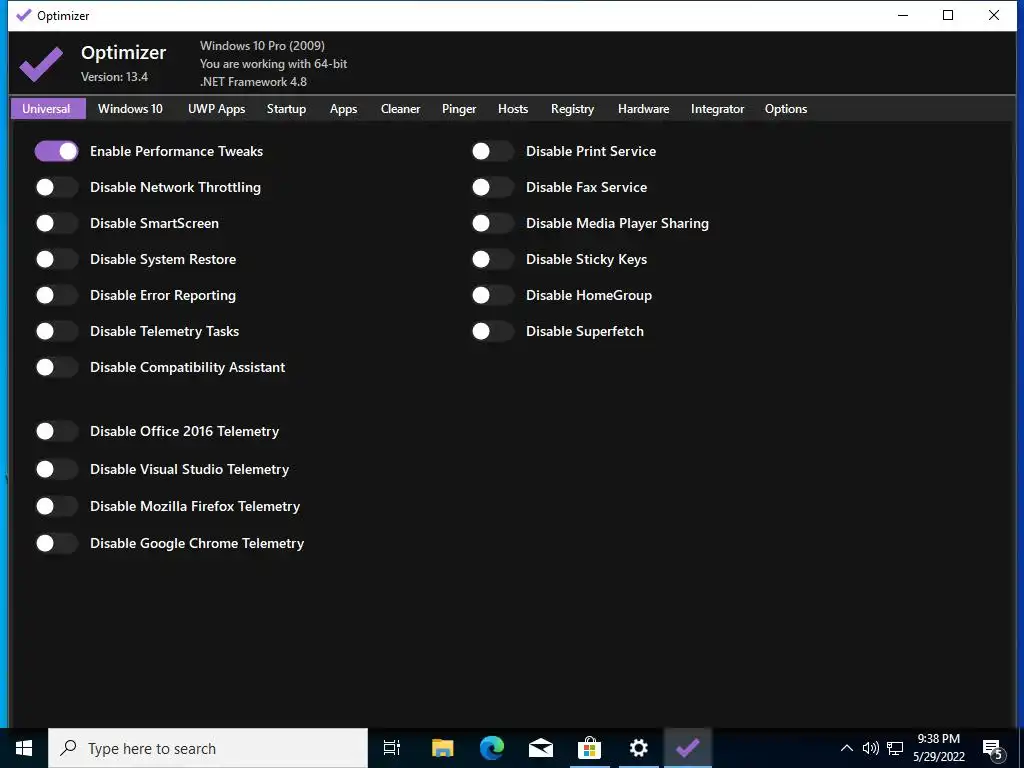Enable Disable Telemetry Tasks toggle
The image size is (1024, 768).
pyautogui.click(x=56, y=331)
